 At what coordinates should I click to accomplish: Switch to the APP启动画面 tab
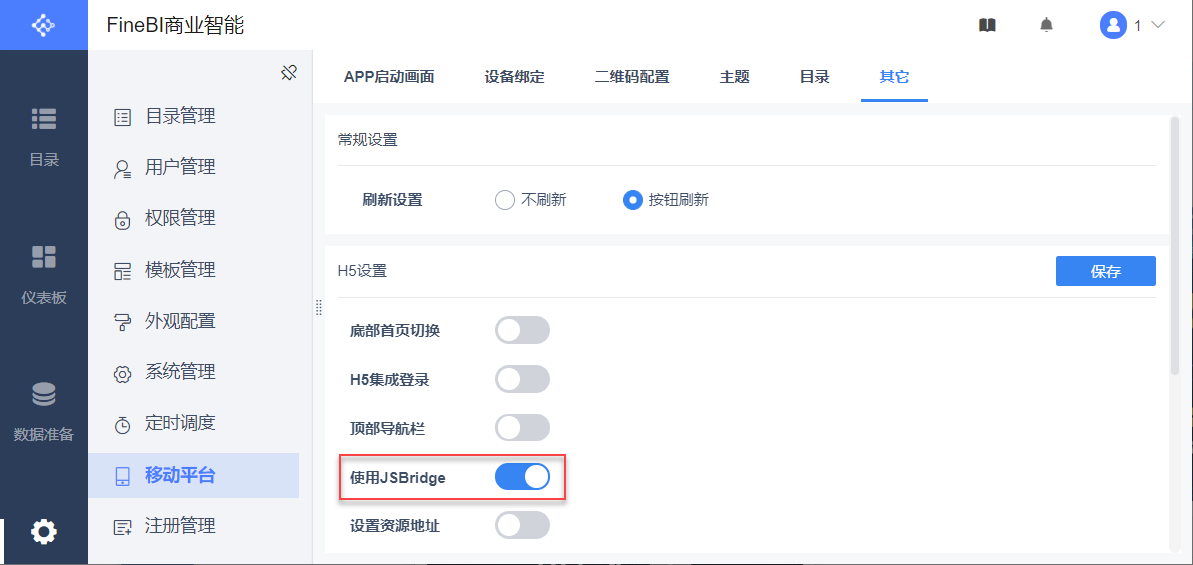389,77
